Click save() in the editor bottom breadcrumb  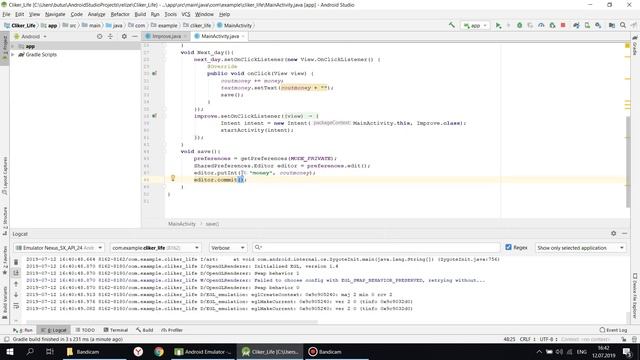point(212,224)
